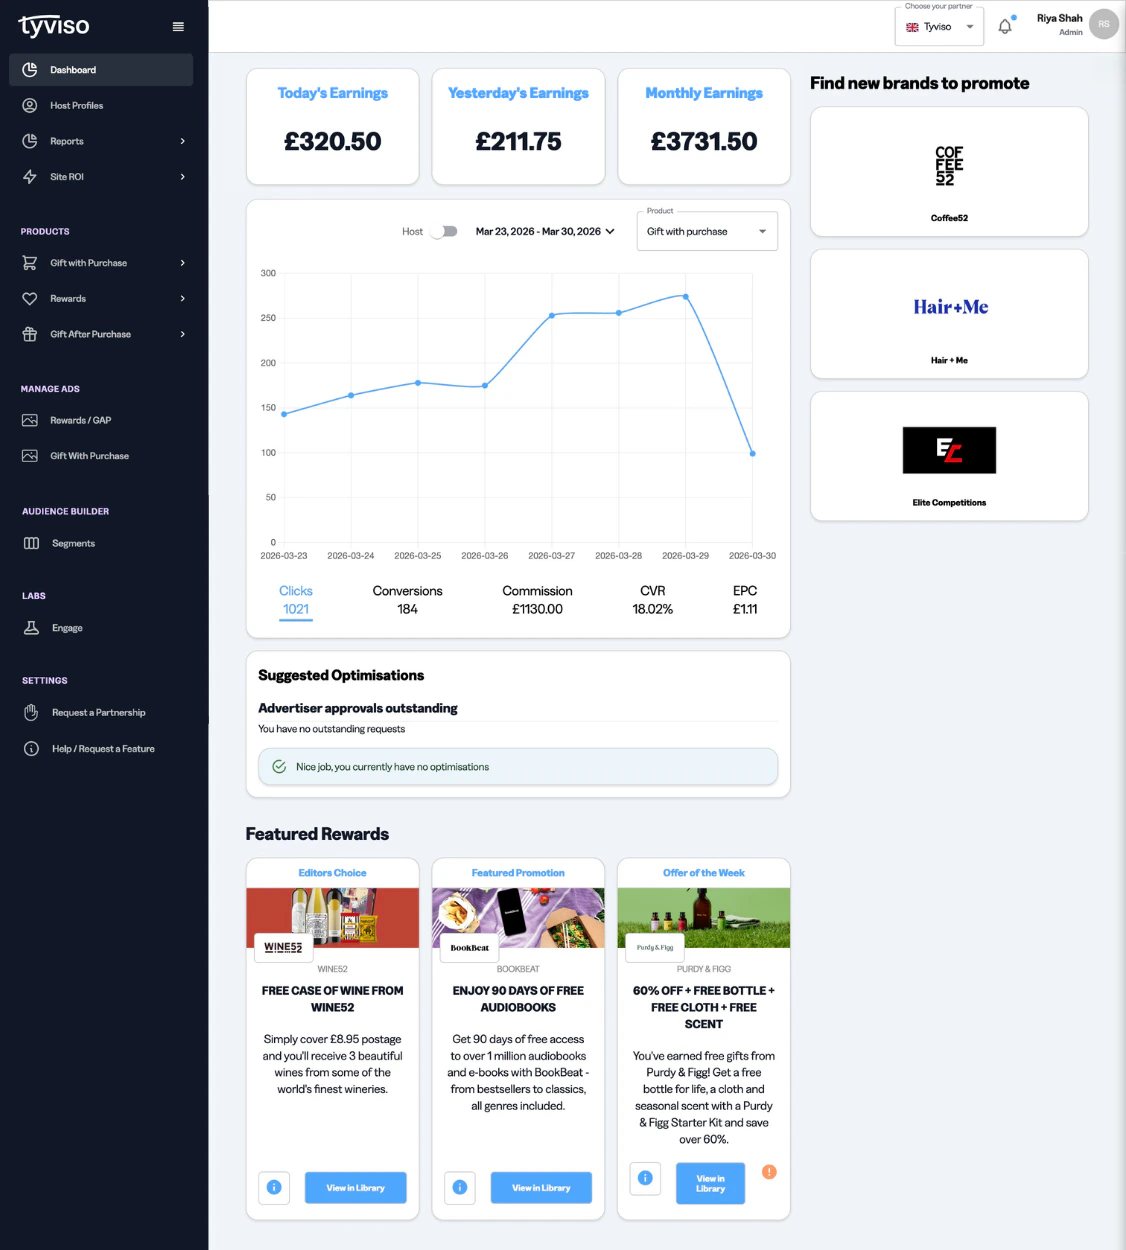Open Host Profiles from the sidebar
The image size is (1126, 1250).
77,105
